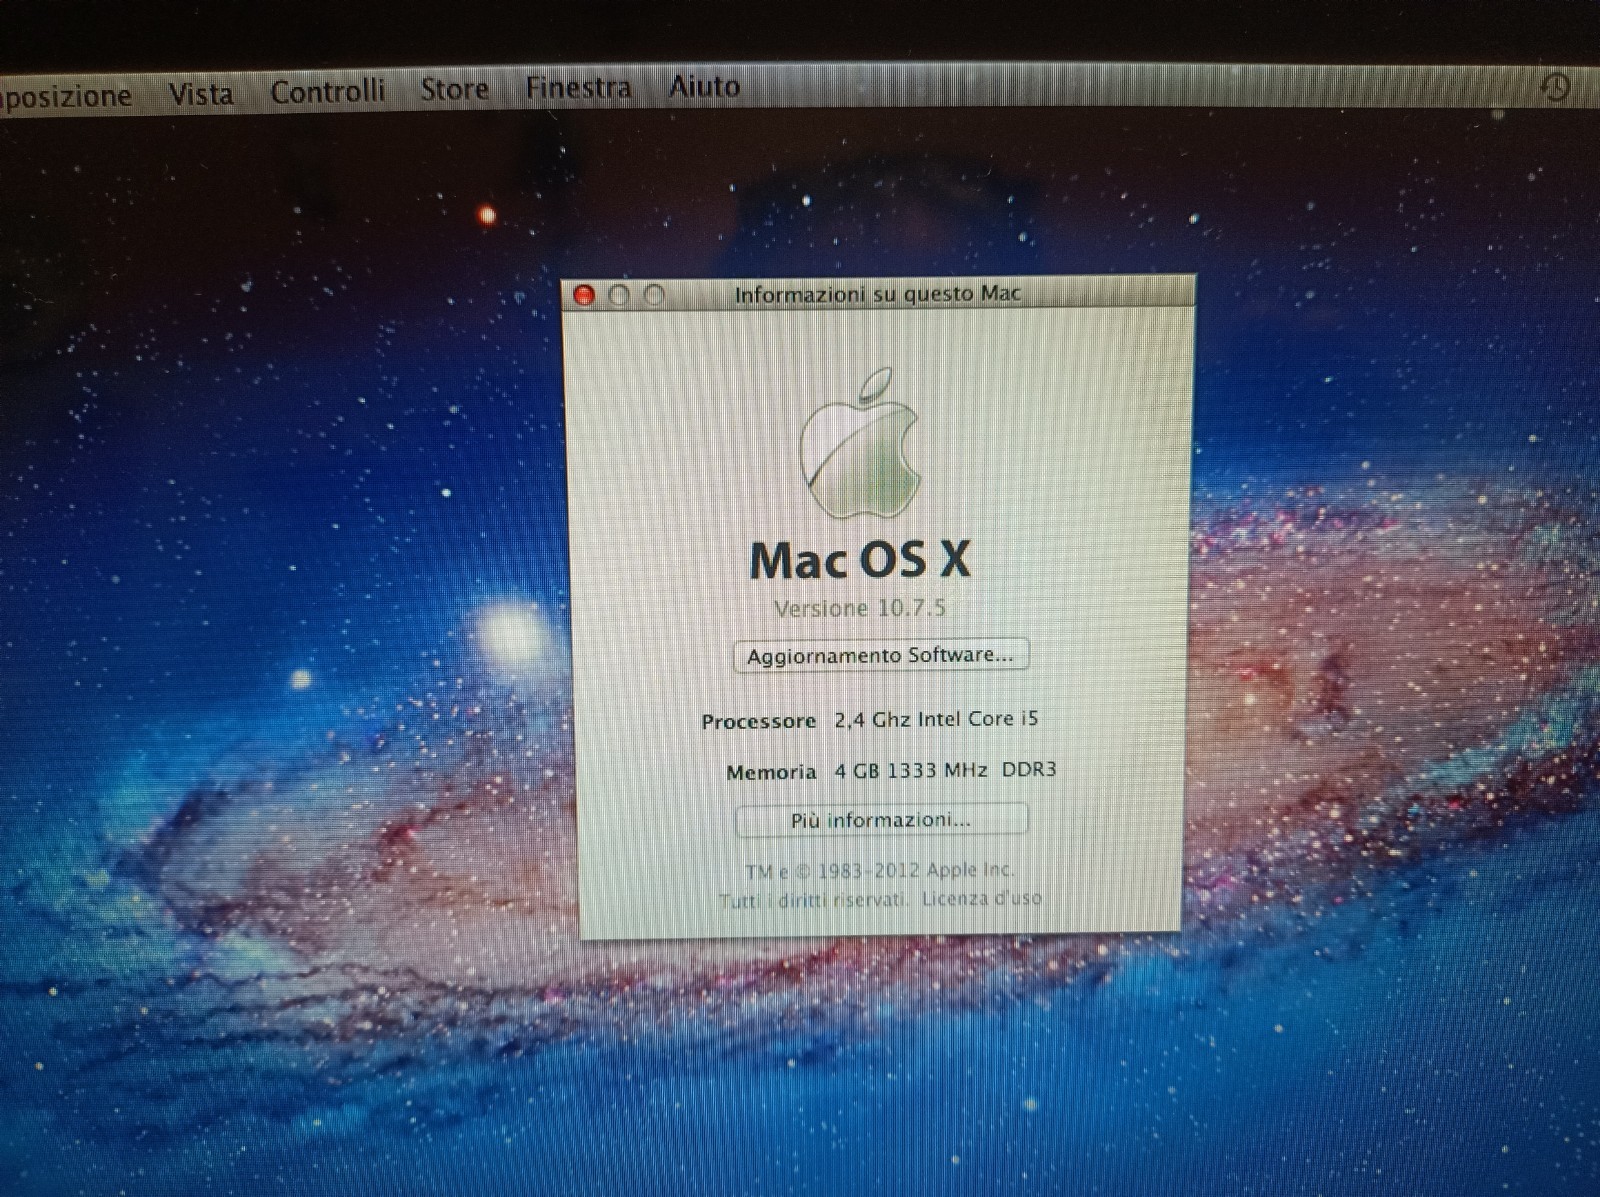1600x1197 pixels.
Task: Click the Time Machine icon in menu bar
Action: pos(1555,88)
